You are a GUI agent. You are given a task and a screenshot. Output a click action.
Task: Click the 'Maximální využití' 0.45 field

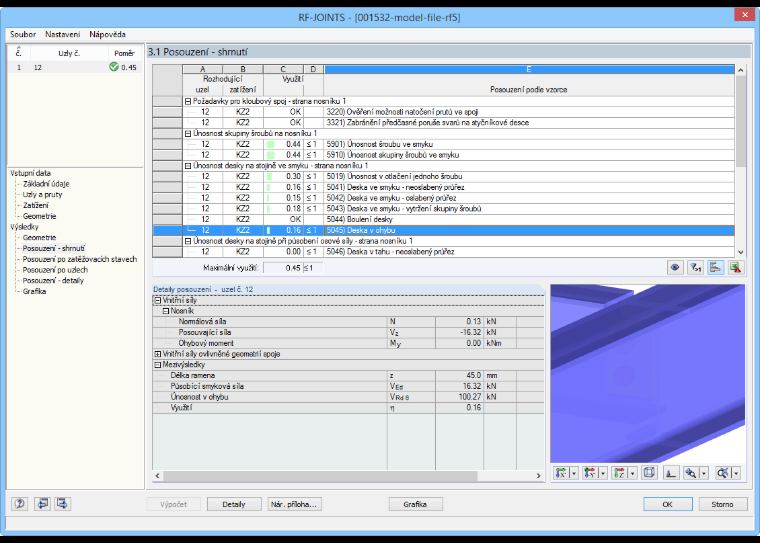pos(283,268)
